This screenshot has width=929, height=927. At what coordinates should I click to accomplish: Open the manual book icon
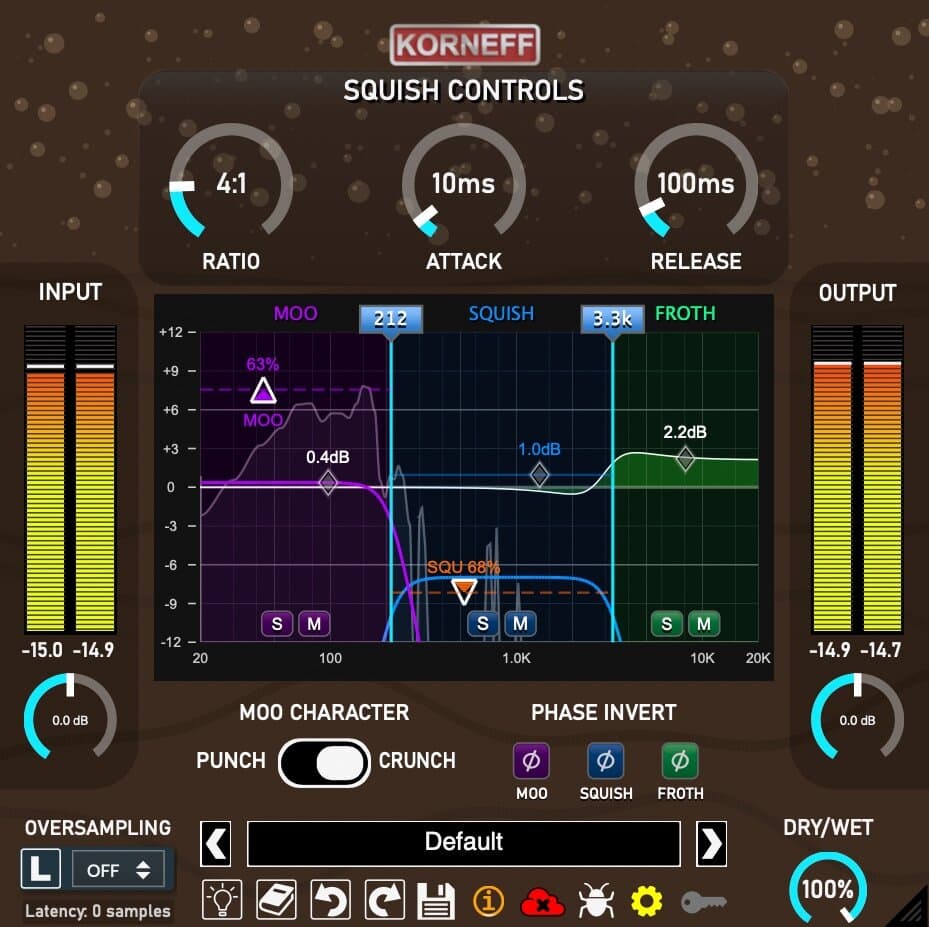(273, 900)
